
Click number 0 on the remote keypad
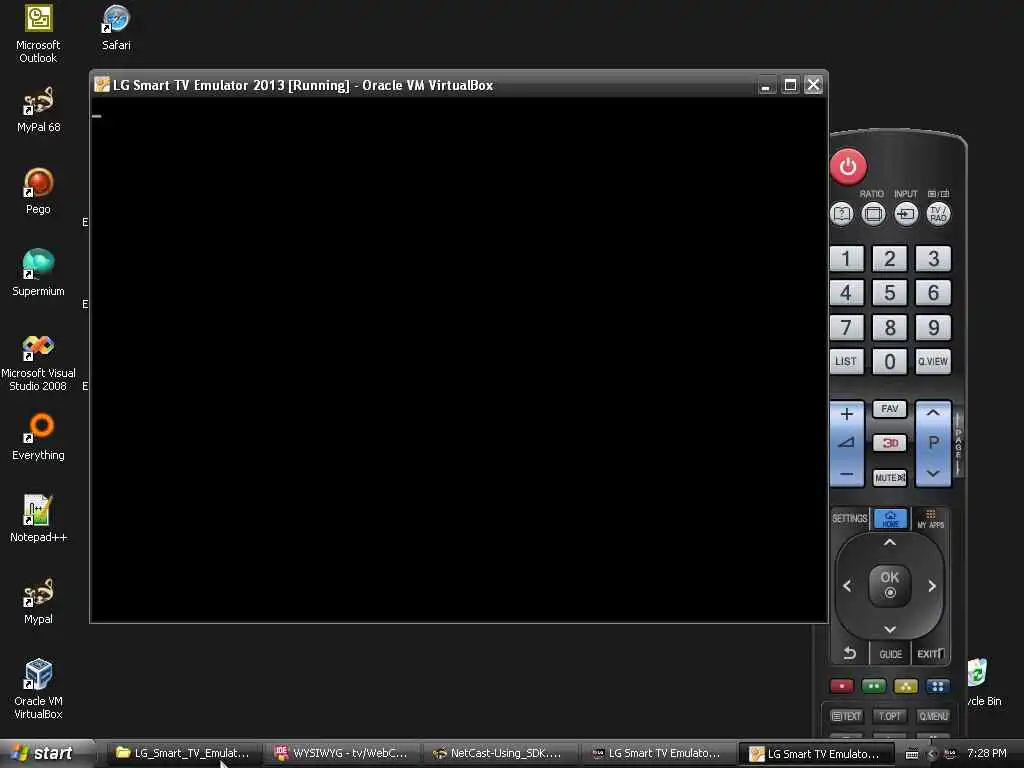(889, 361)
